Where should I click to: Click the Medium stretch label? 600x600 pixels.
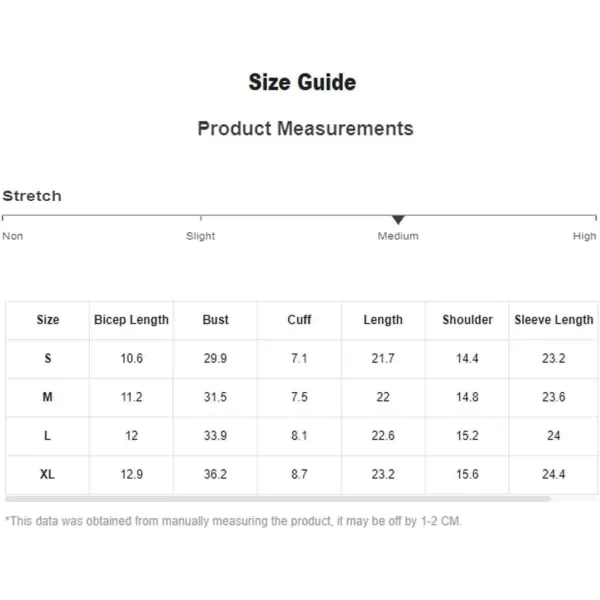click(398, 236)
